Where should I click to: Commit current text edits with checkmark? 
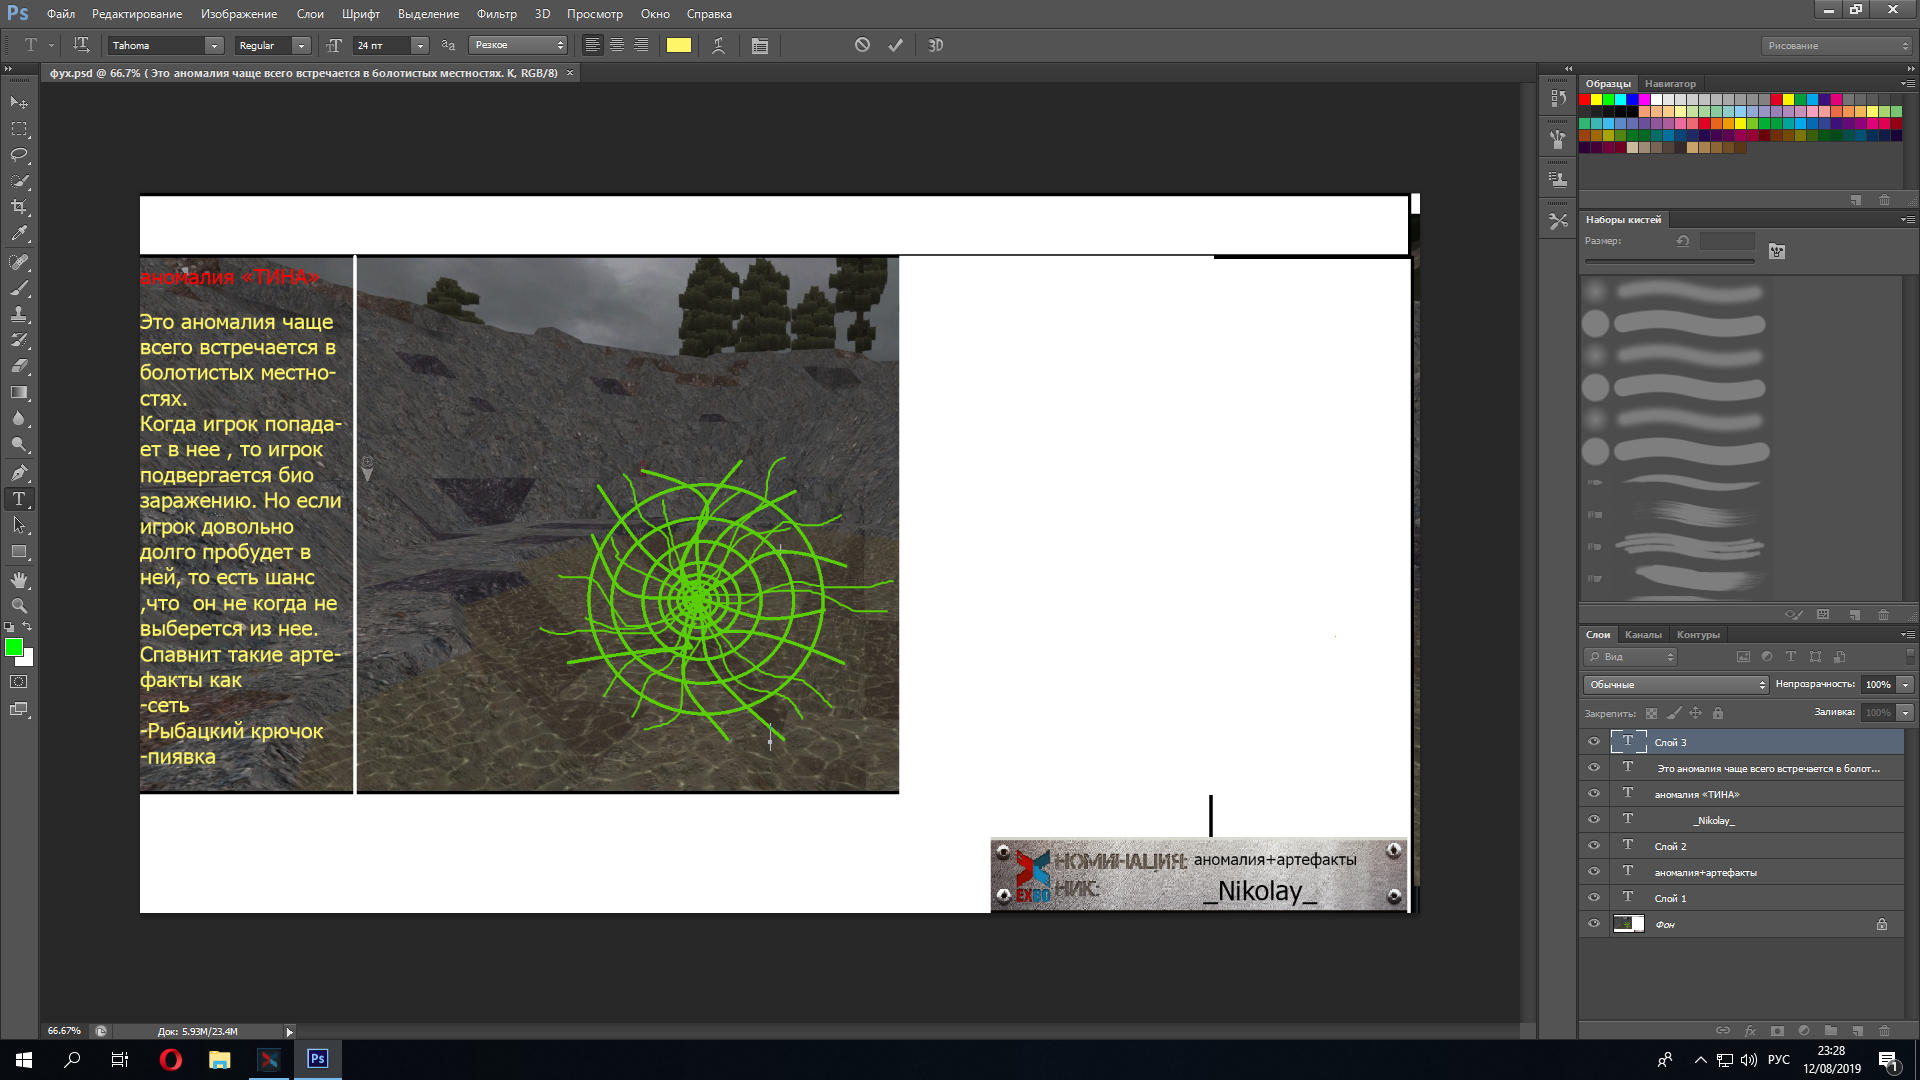tap(895, 45)
